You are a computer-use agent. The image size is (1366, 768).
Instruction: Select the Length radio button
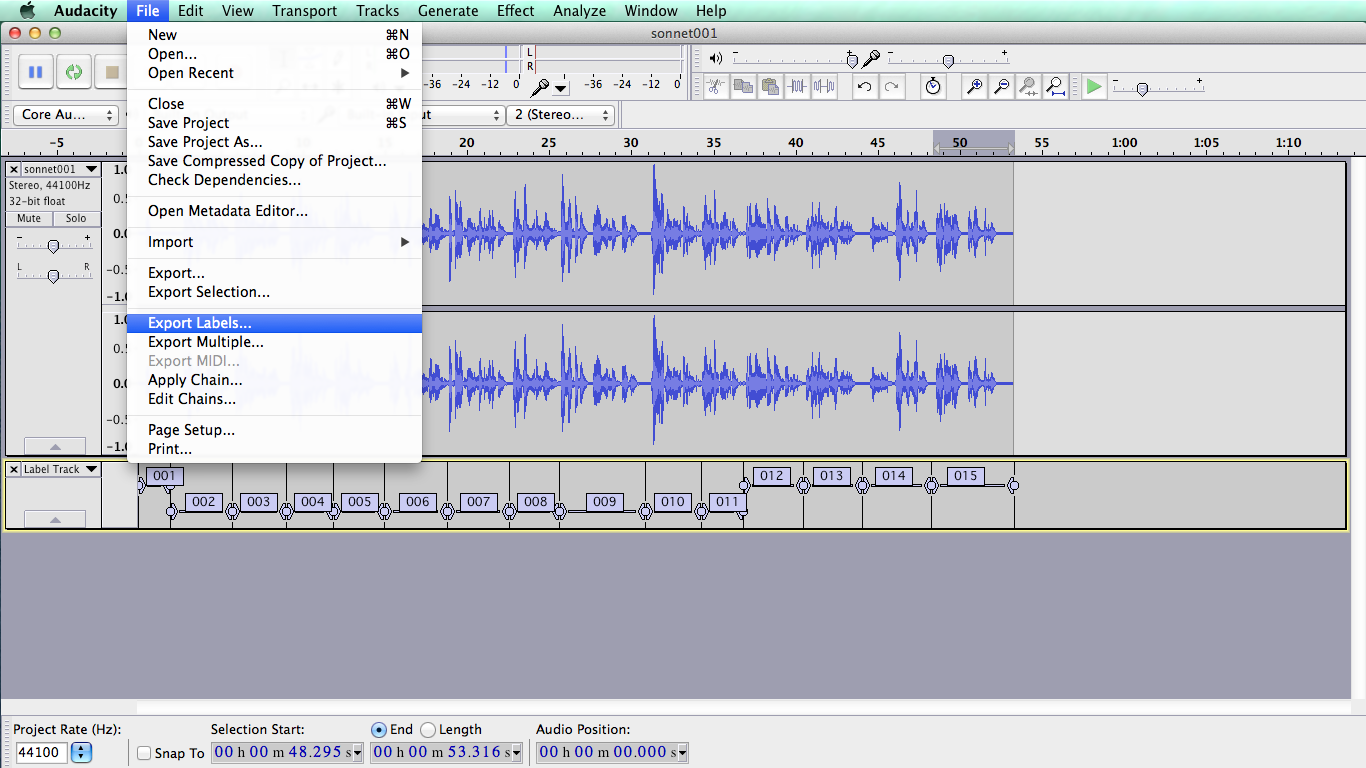coord(428,730)
